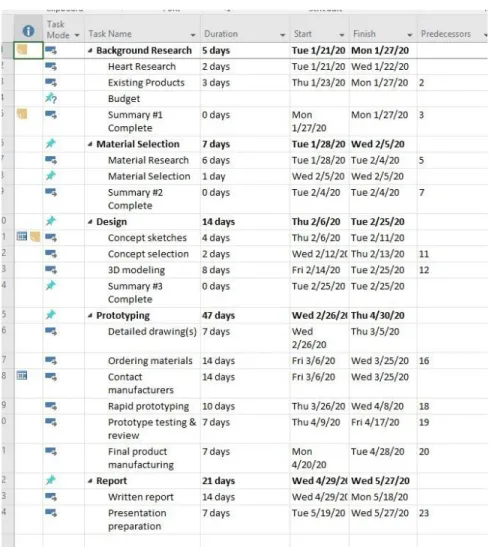Screen dimensions: 492x547
Task: Click the Indicators info column header icon
Action: coord(28,31)
